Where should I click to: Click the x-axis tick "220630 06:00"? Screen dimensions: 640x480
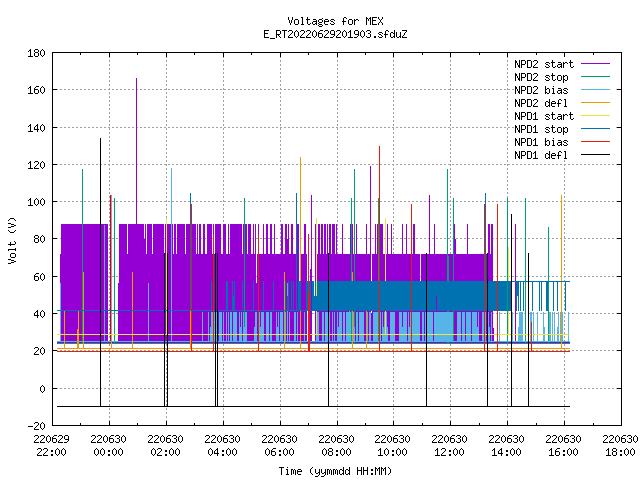(280, 446)
